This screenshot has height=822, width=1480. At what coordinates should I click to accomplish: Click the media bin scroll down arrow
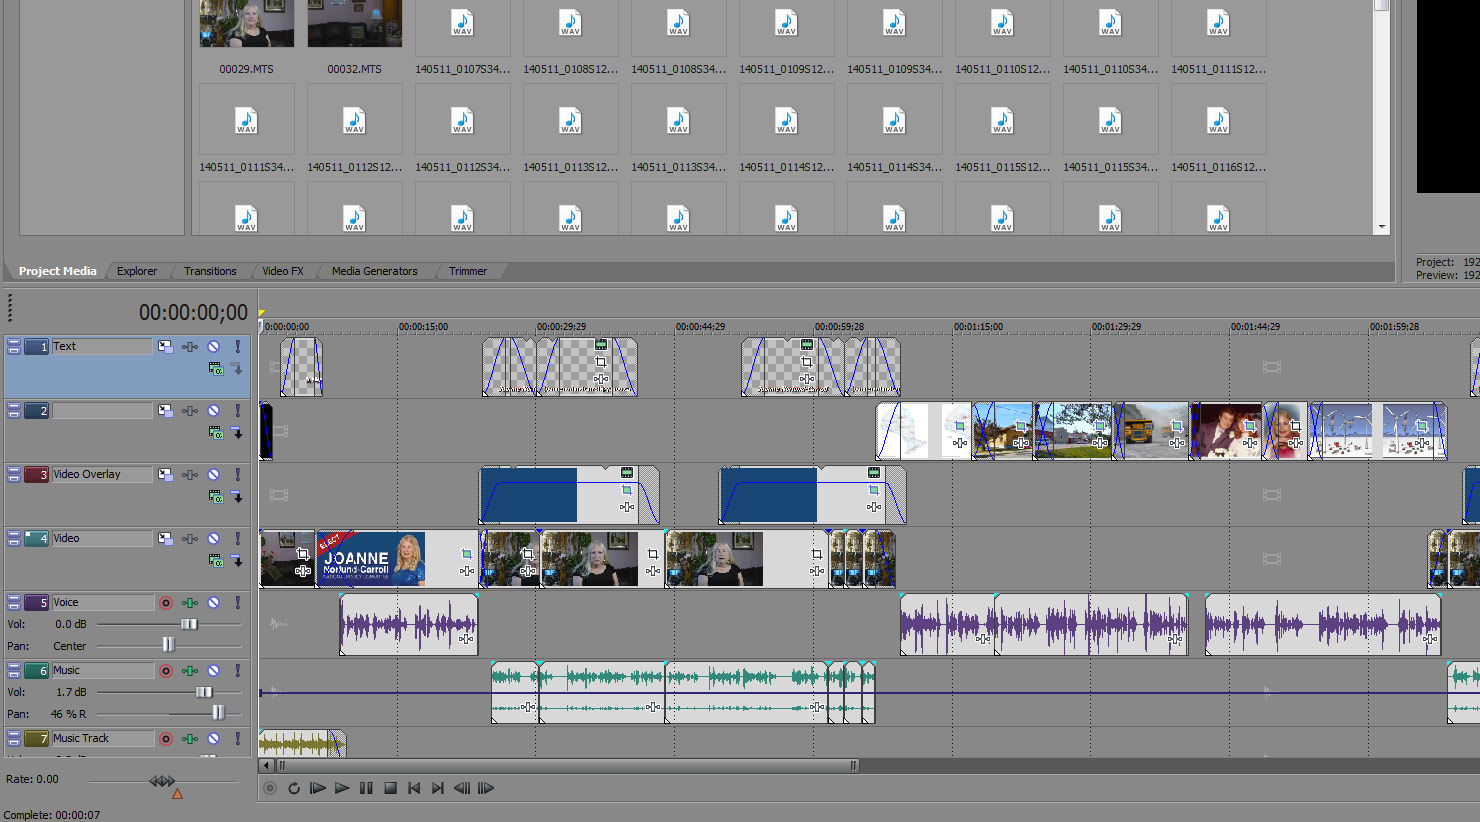pyautogui.click(x=1382, y=227)
